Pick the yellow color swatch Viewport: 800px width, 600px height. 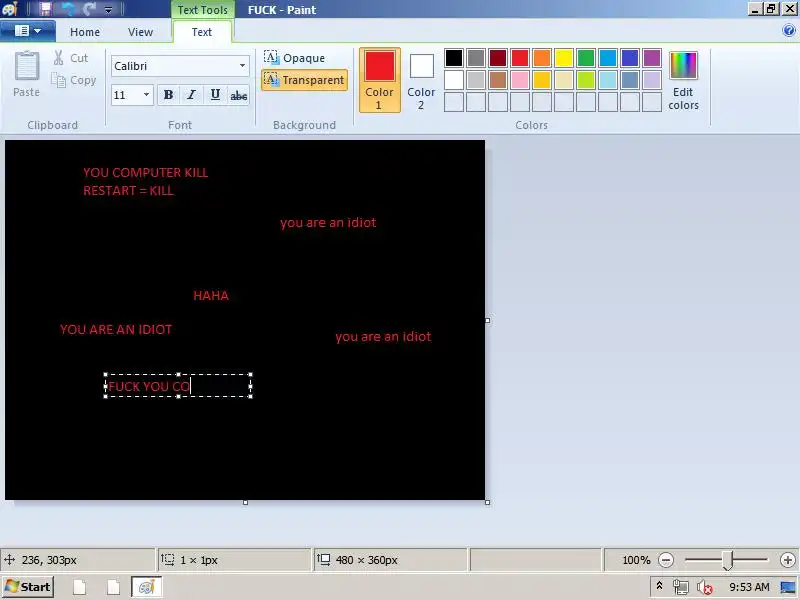pyautogui.click(x=564, y=58)
